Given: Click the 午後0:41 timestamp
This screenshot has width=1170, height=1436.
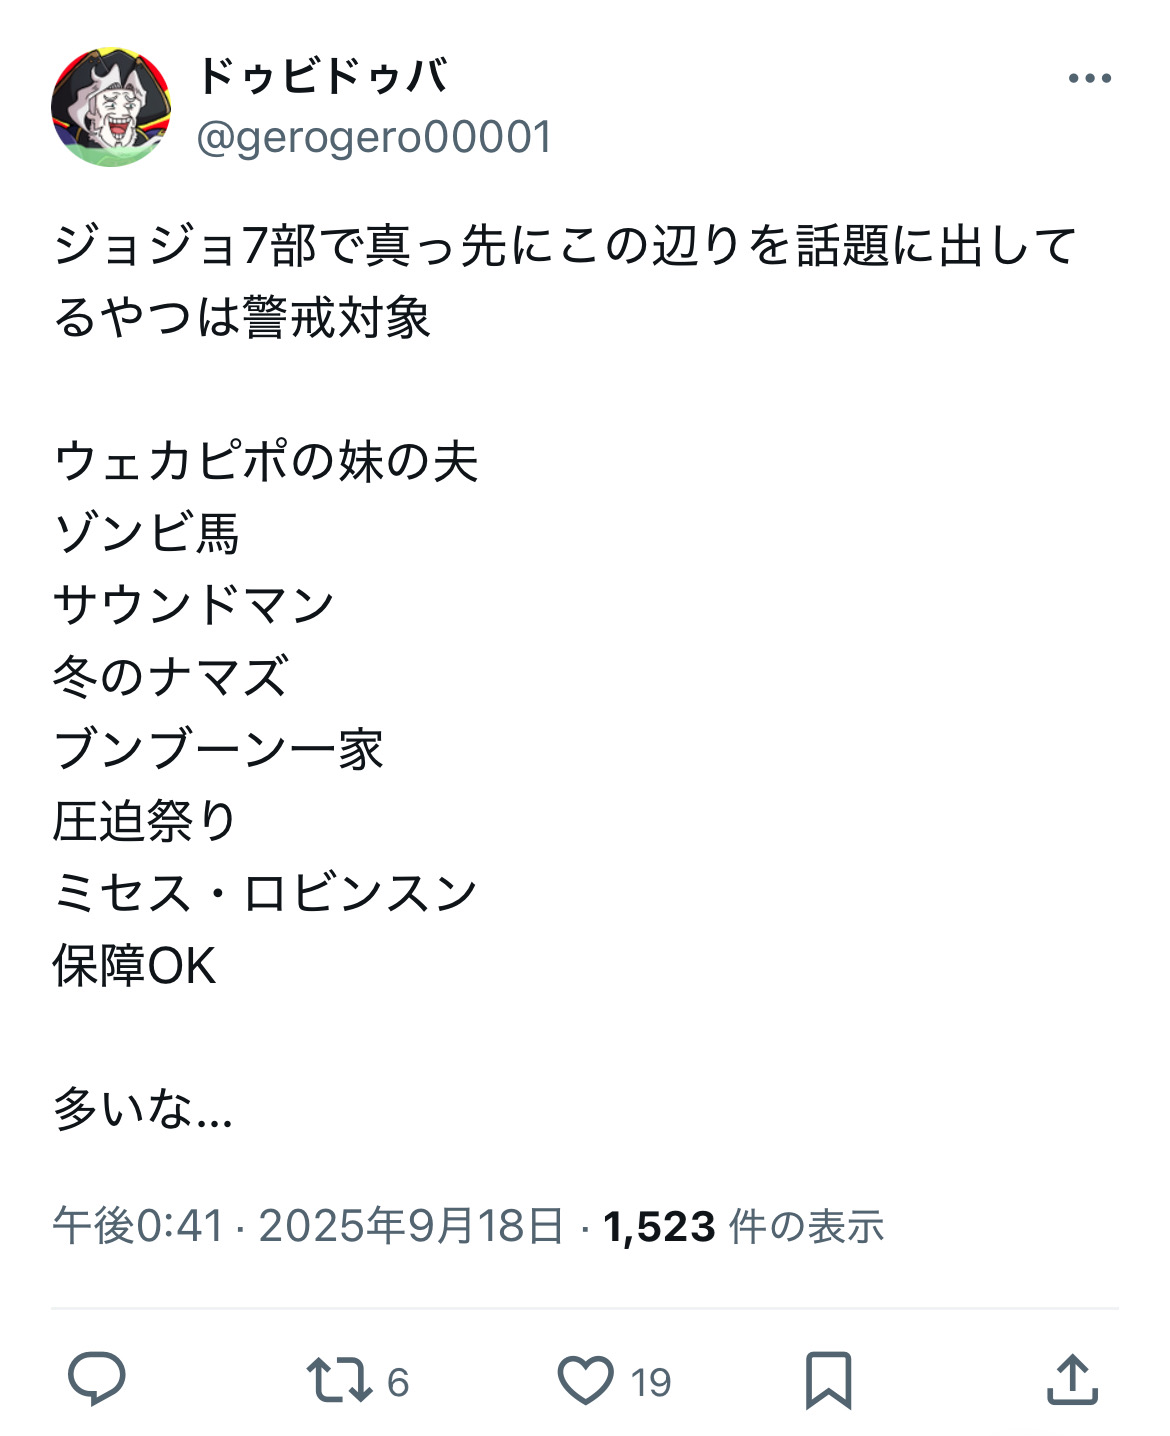Looking at the screenshot, I should (x=138, y=1226).
